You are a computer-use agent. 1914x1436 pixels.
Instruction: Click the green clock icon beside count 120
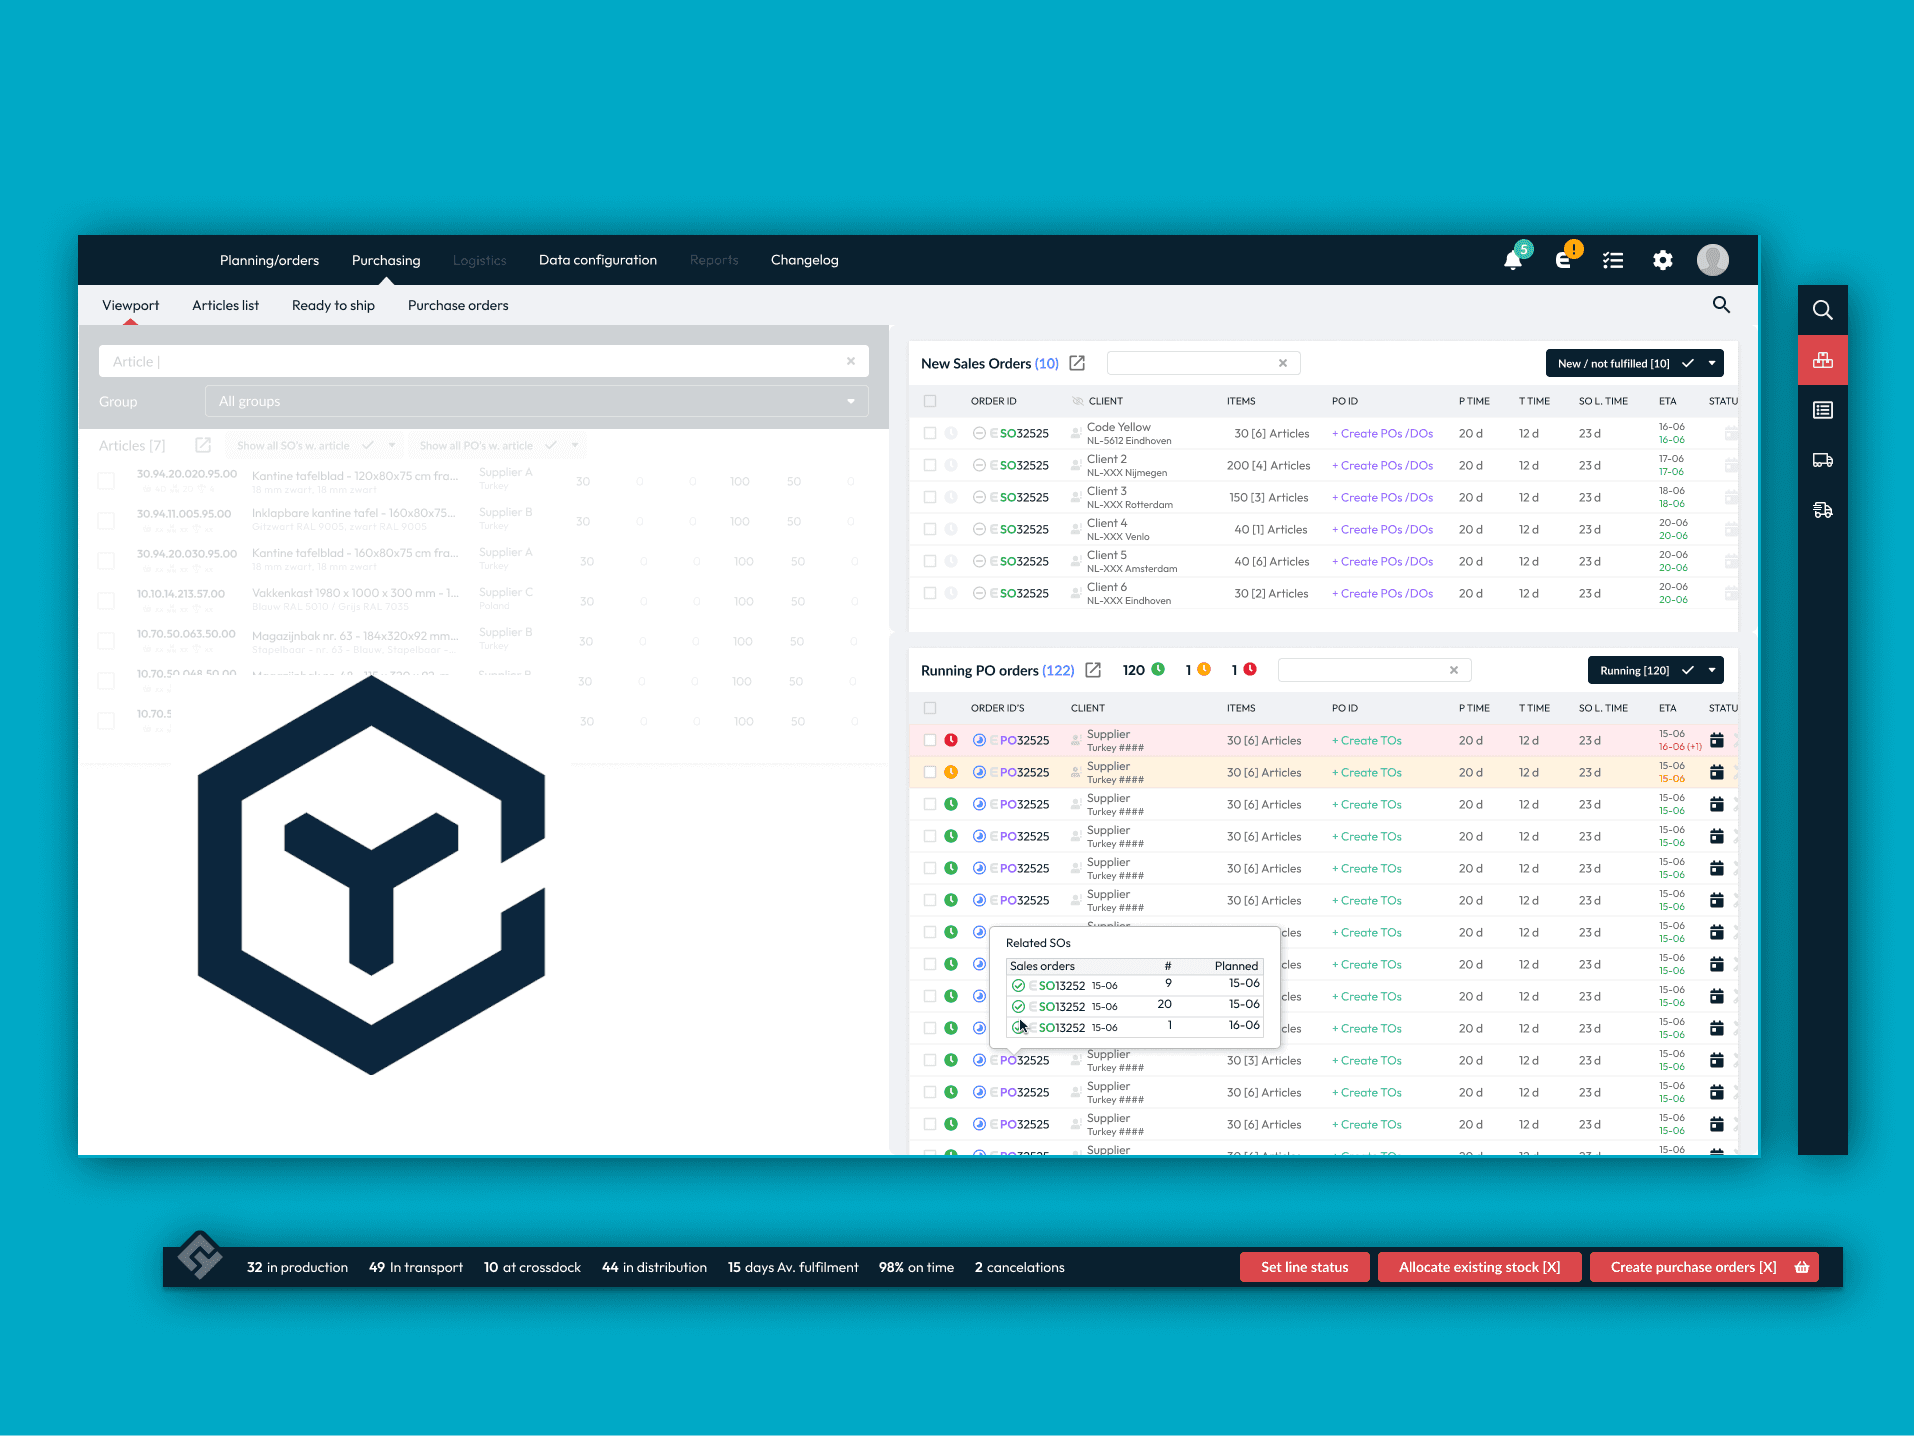pos(1158,669)
